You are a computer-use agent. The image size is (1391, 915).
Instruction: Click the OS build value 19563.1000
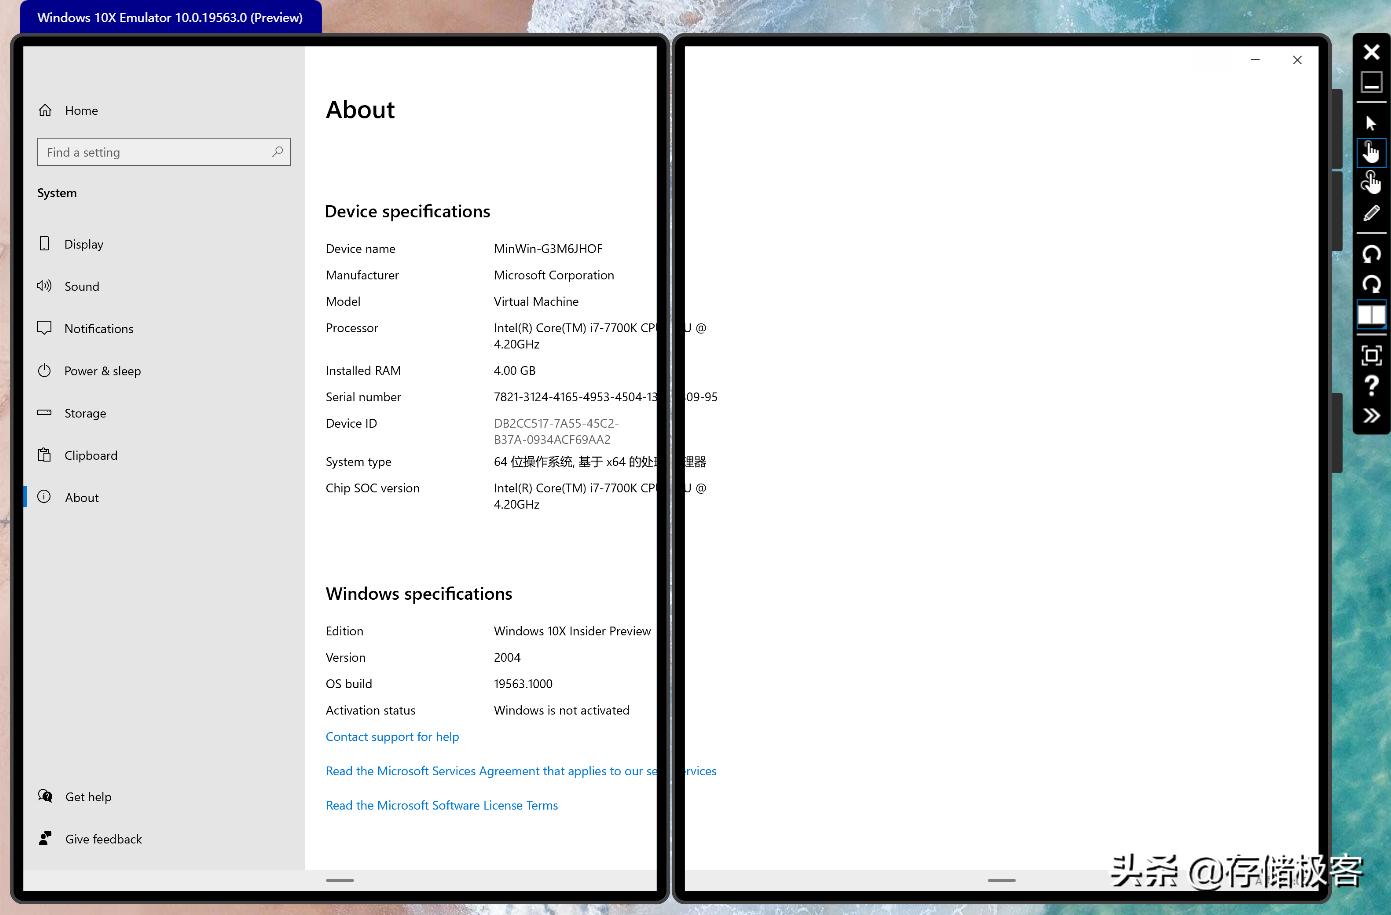click(x=523, y=684)
